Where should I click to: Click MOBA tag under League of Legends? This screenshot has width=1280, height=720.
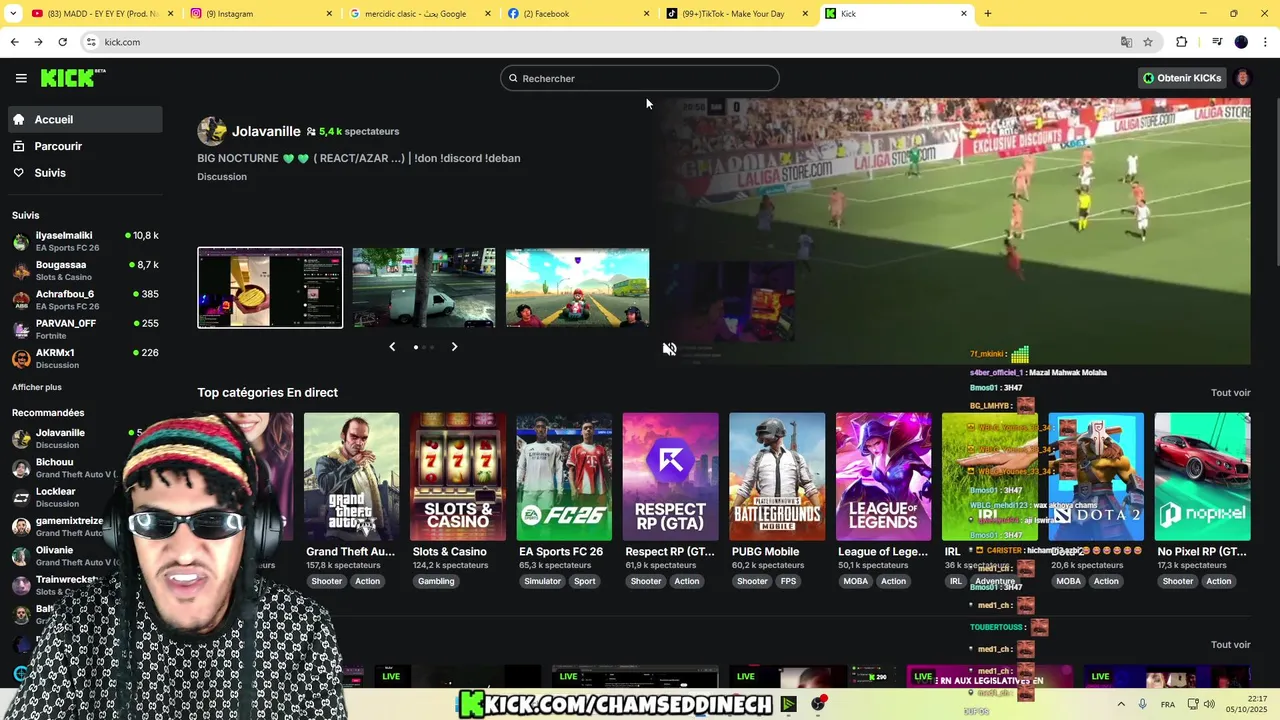(856, 581)
